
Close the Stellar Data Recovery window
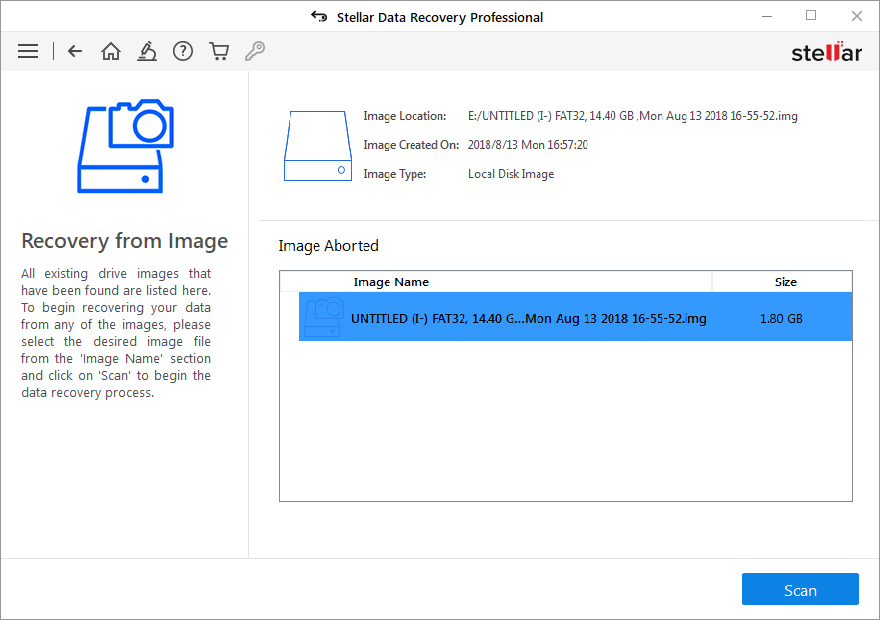(x=856, y=16)
